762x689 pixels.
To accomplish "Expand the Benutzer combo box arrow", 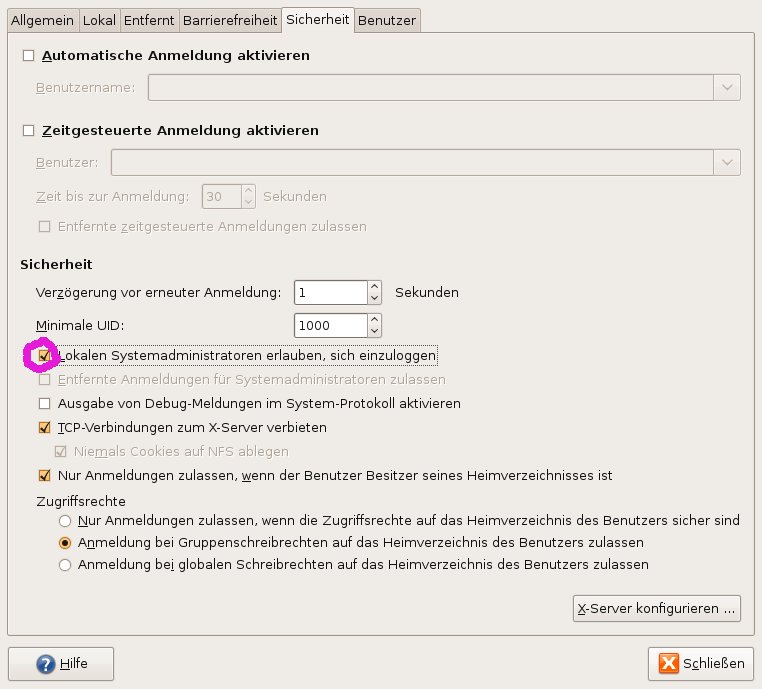I will (x=726, y=163).
